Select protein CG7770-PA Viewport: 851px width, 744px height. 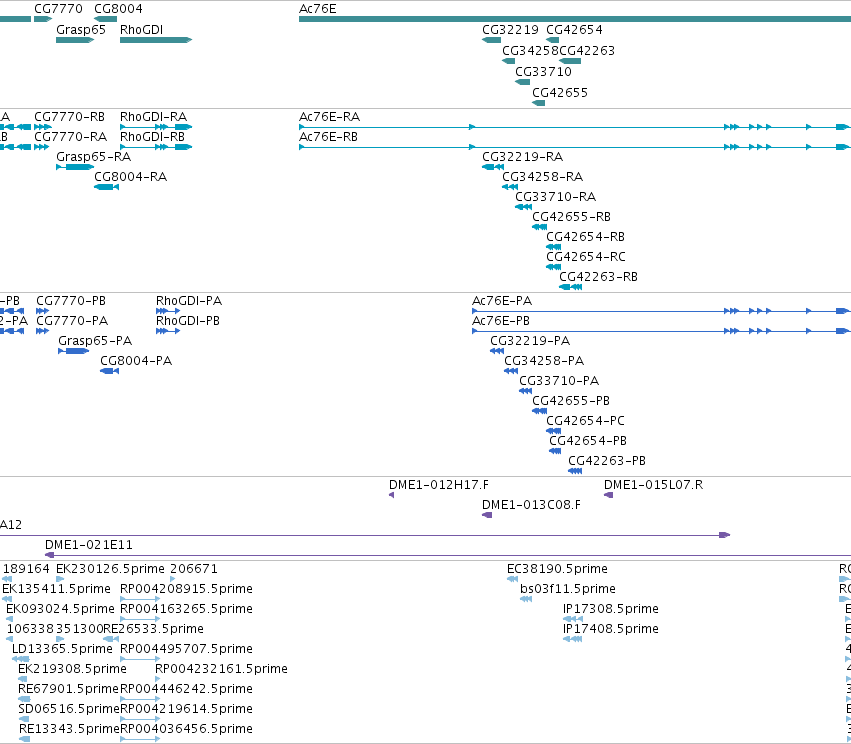coord(72,320)
